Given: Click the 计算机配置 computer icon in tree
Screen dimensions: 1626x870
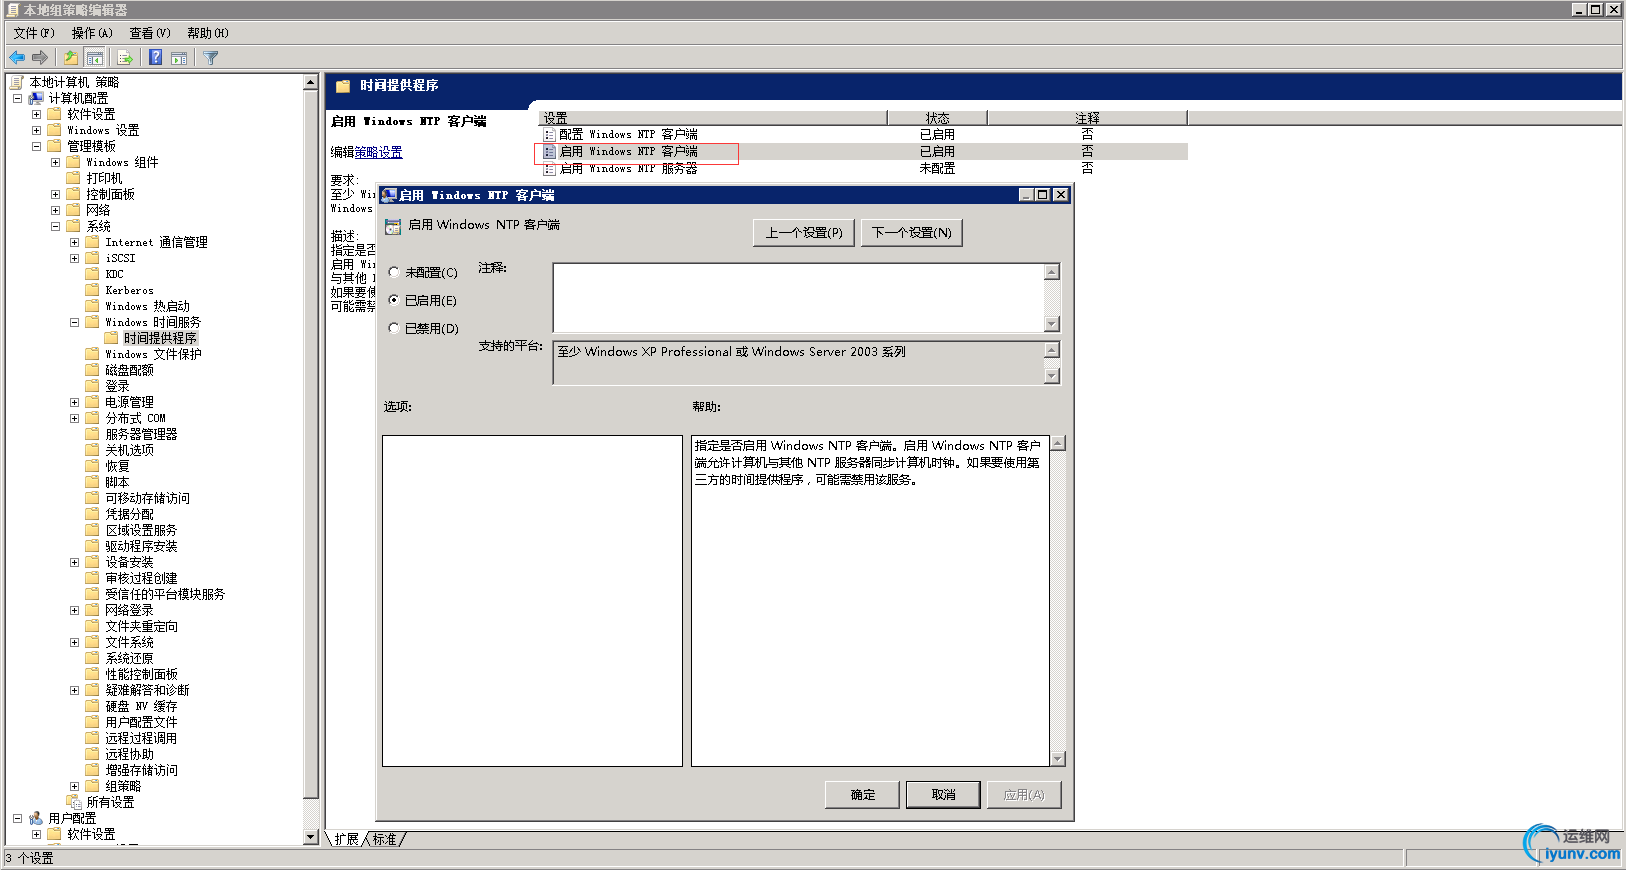Looking at the screenshot, I should [36, 98].
